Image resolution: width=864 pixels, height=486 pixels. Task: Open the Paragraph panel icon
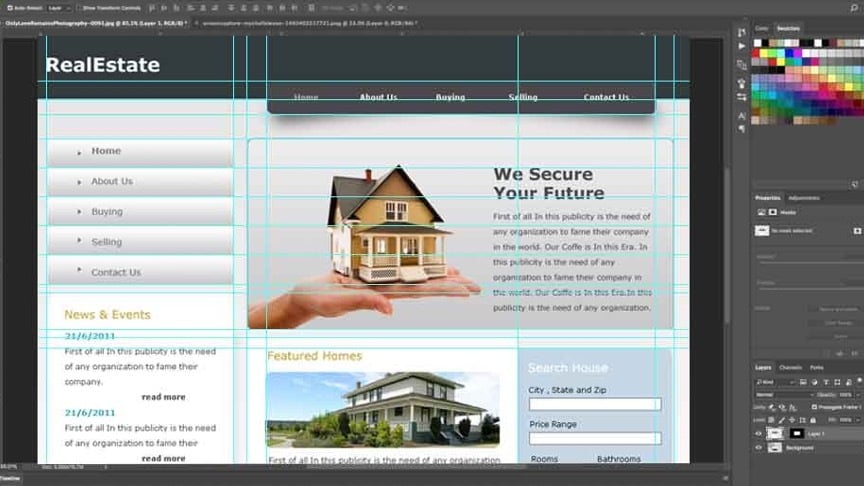[x=741, y=128]
